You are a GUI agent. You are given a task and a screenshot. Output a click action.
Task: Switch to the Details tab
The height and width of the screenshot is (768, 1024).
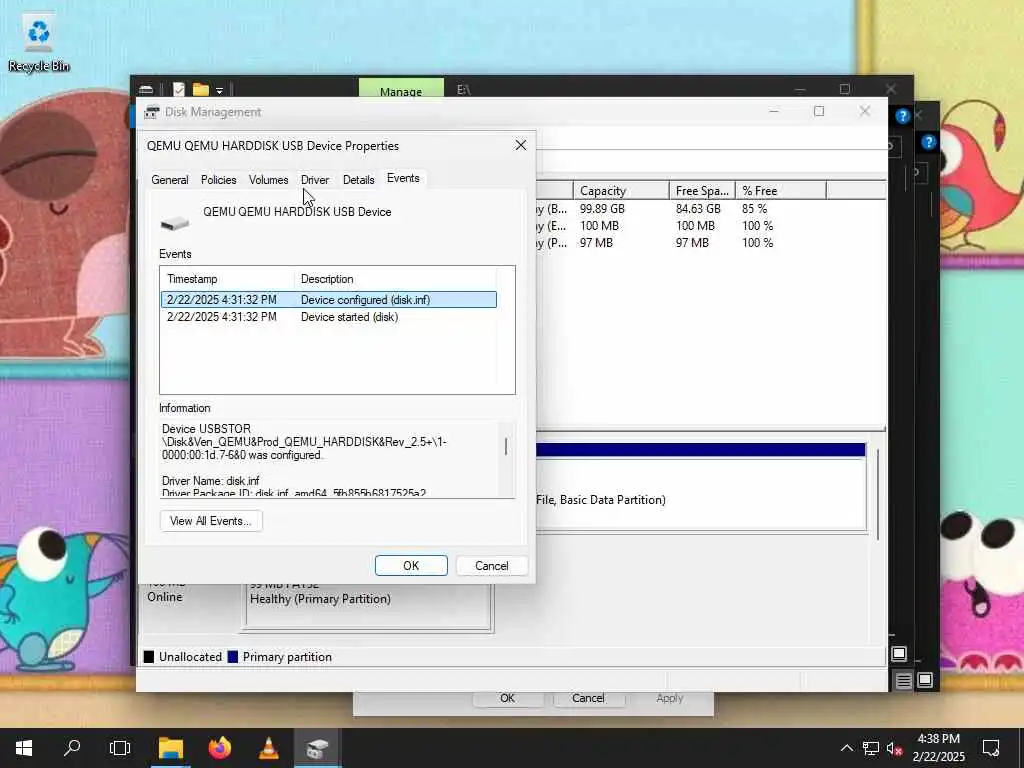[x=359, y=180]
